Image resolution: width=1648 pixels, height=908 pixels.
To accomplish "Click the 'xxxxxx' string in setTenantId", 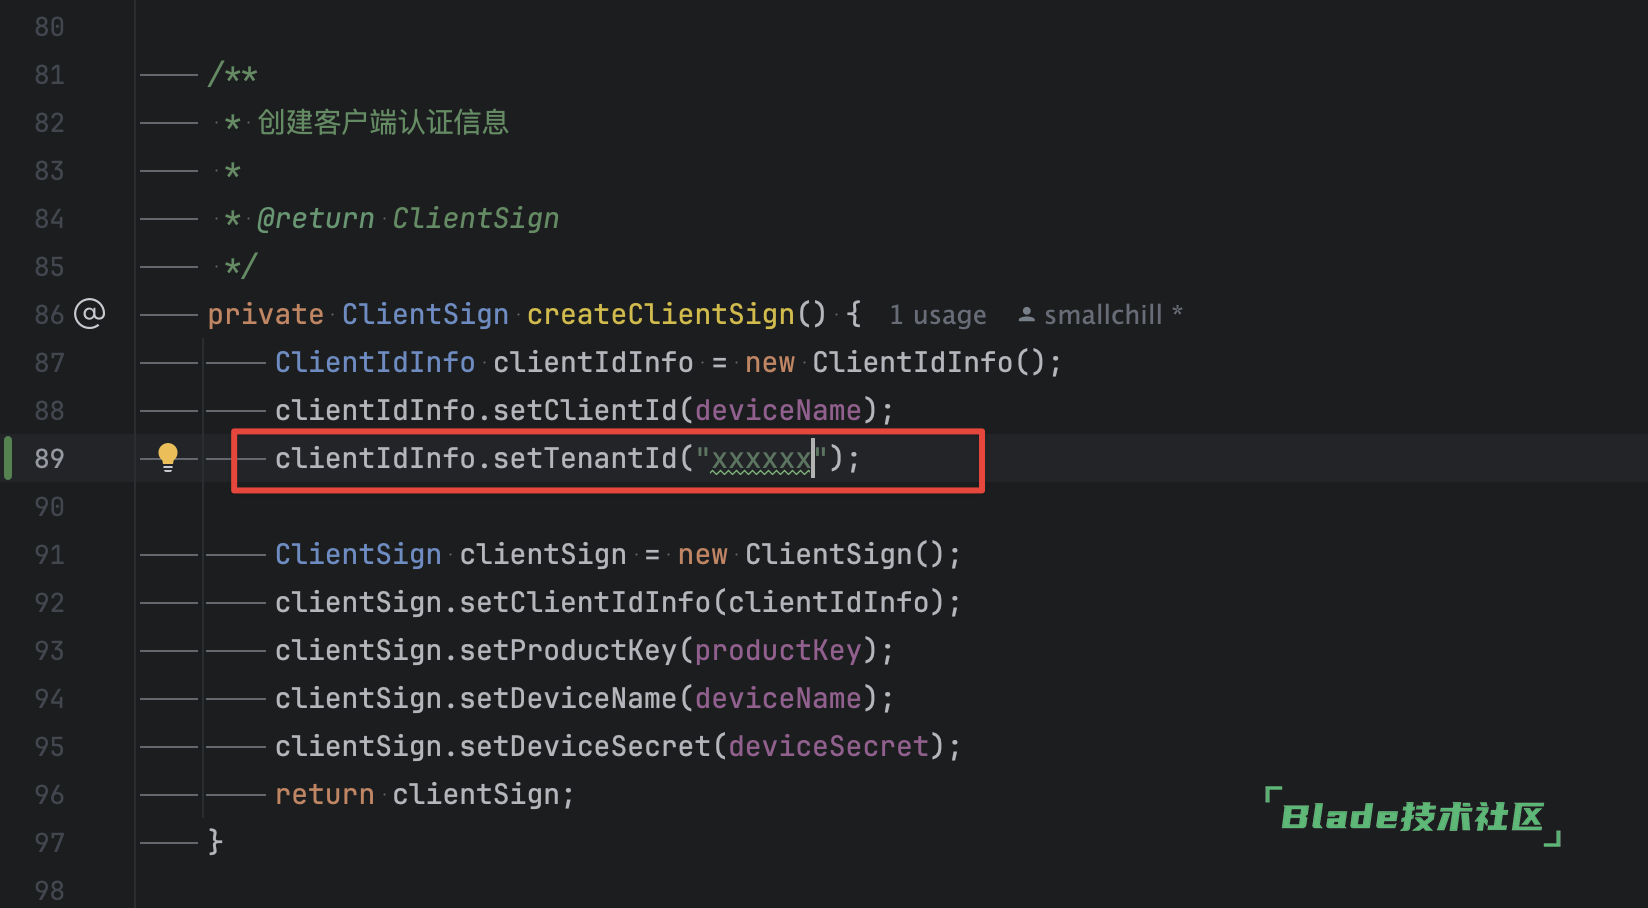I will pyautogui.click(x=761, y=459).
